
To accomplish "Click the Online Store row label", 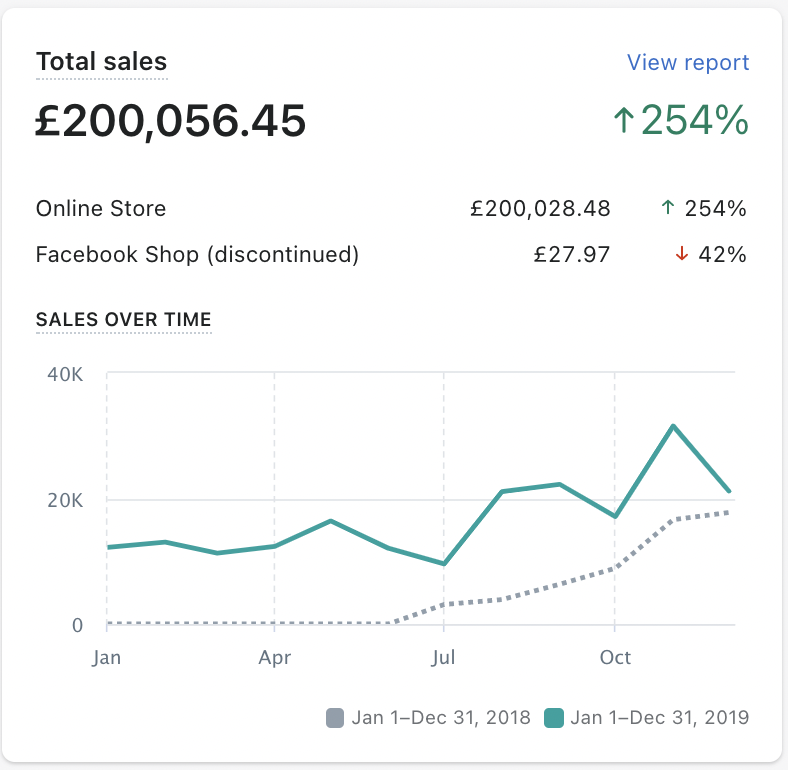I will (x=101, y=208).
